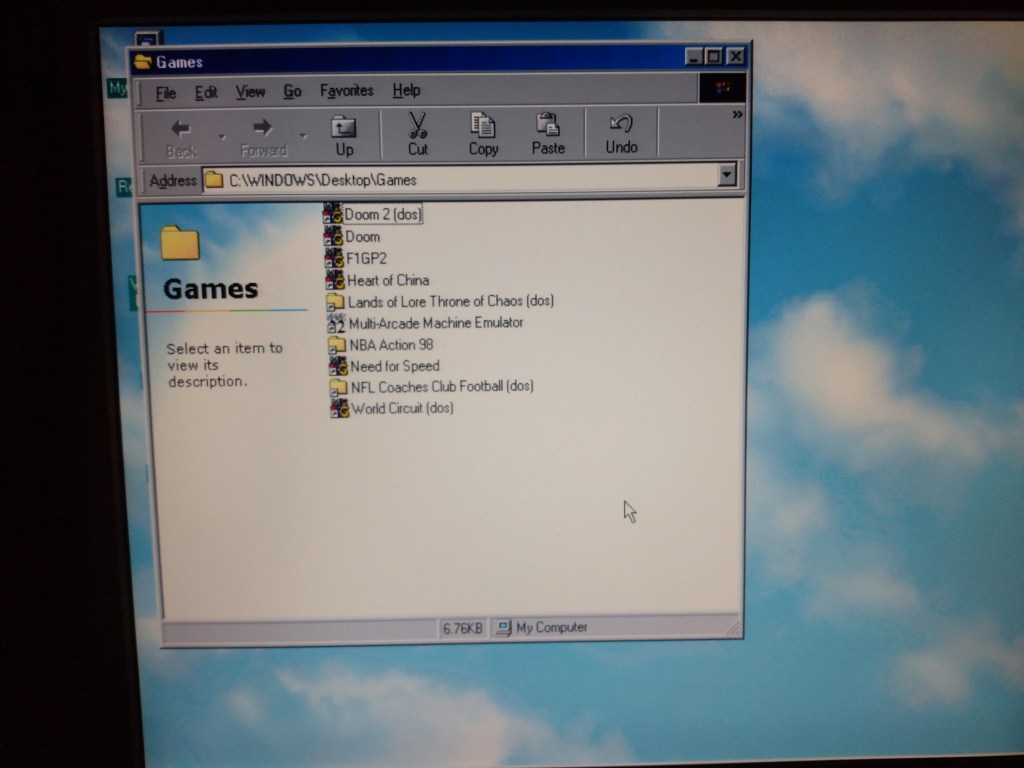Select Lands of Lore Throne of Chaos folder
1024x768 pixels.
(450, 301)
